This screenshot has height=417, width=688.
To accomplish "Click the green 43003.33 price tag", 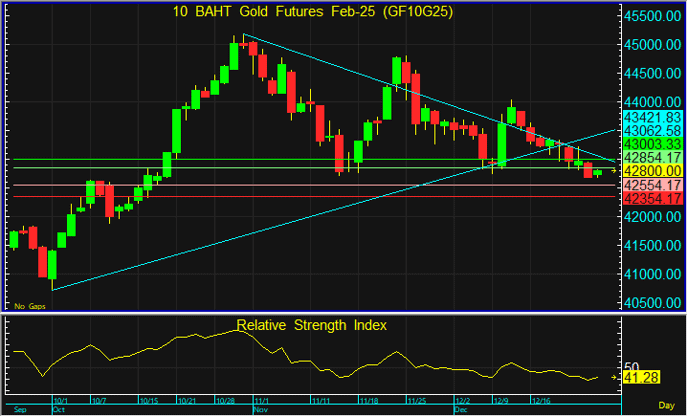I will pos(652,144).
